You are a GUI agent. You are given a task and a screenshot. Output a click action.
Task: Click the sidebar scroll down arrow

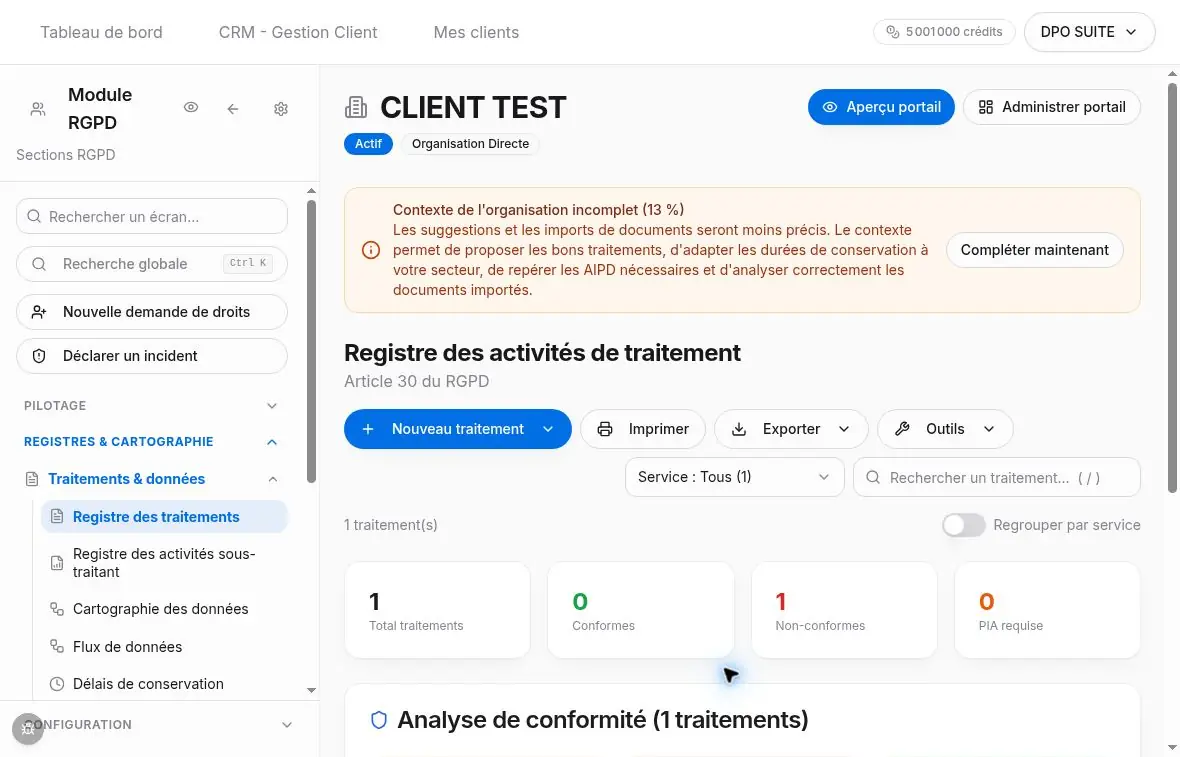(311, 690)
